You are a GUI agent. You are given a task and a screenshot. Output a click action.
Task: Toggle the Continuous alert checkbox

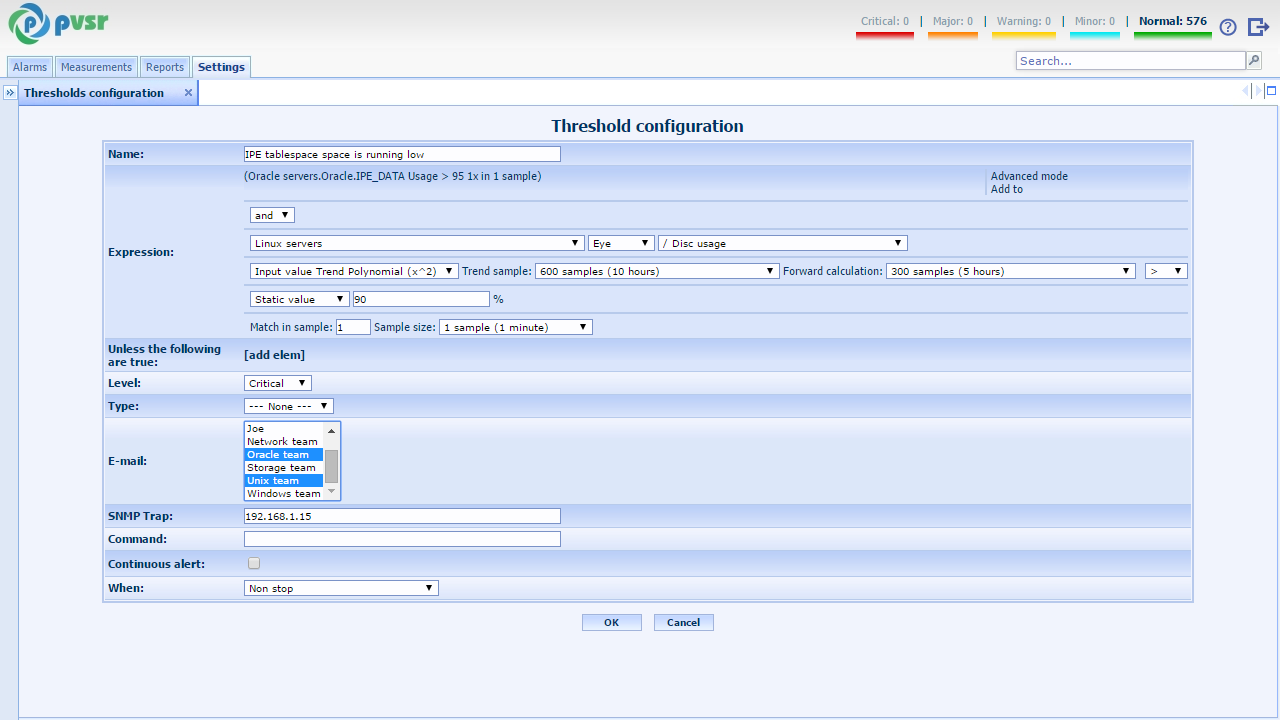[254, 564]
